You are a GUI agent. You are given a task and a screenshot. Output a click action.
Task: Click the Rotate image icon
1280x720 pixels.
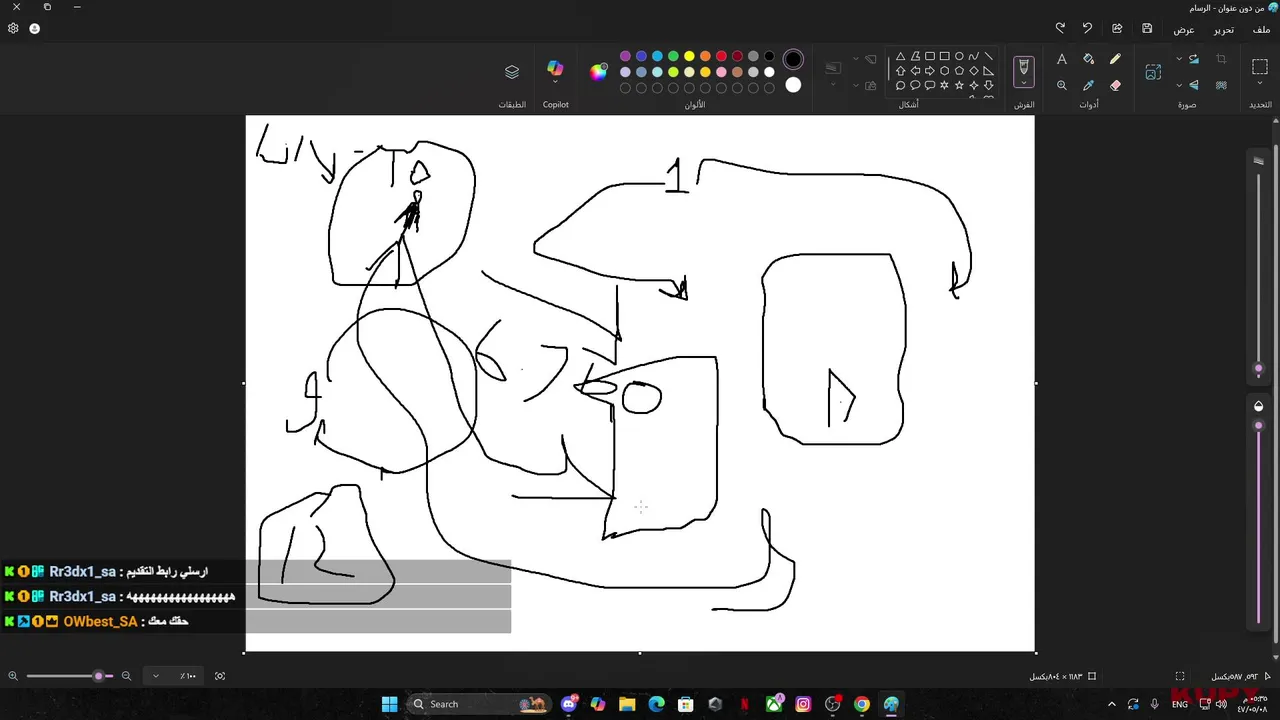point(1193,58)
